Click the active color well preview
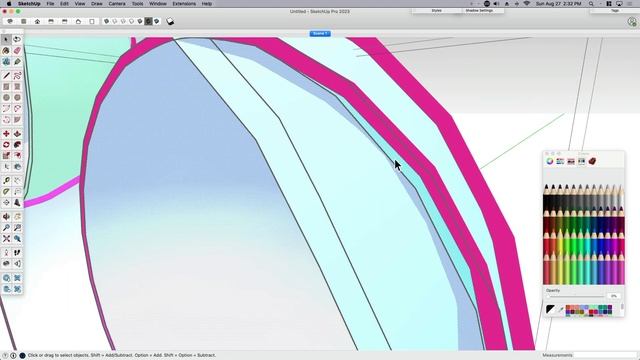This screenshot has width=640, height=360. pyautogui.click(x=550, y=310)
